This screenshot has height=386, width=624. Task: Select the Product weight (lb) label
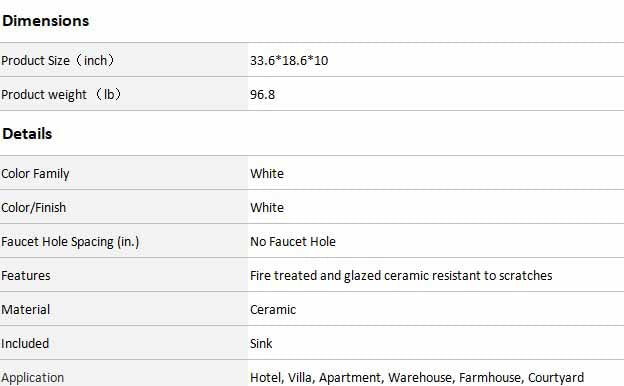(61, 94)
